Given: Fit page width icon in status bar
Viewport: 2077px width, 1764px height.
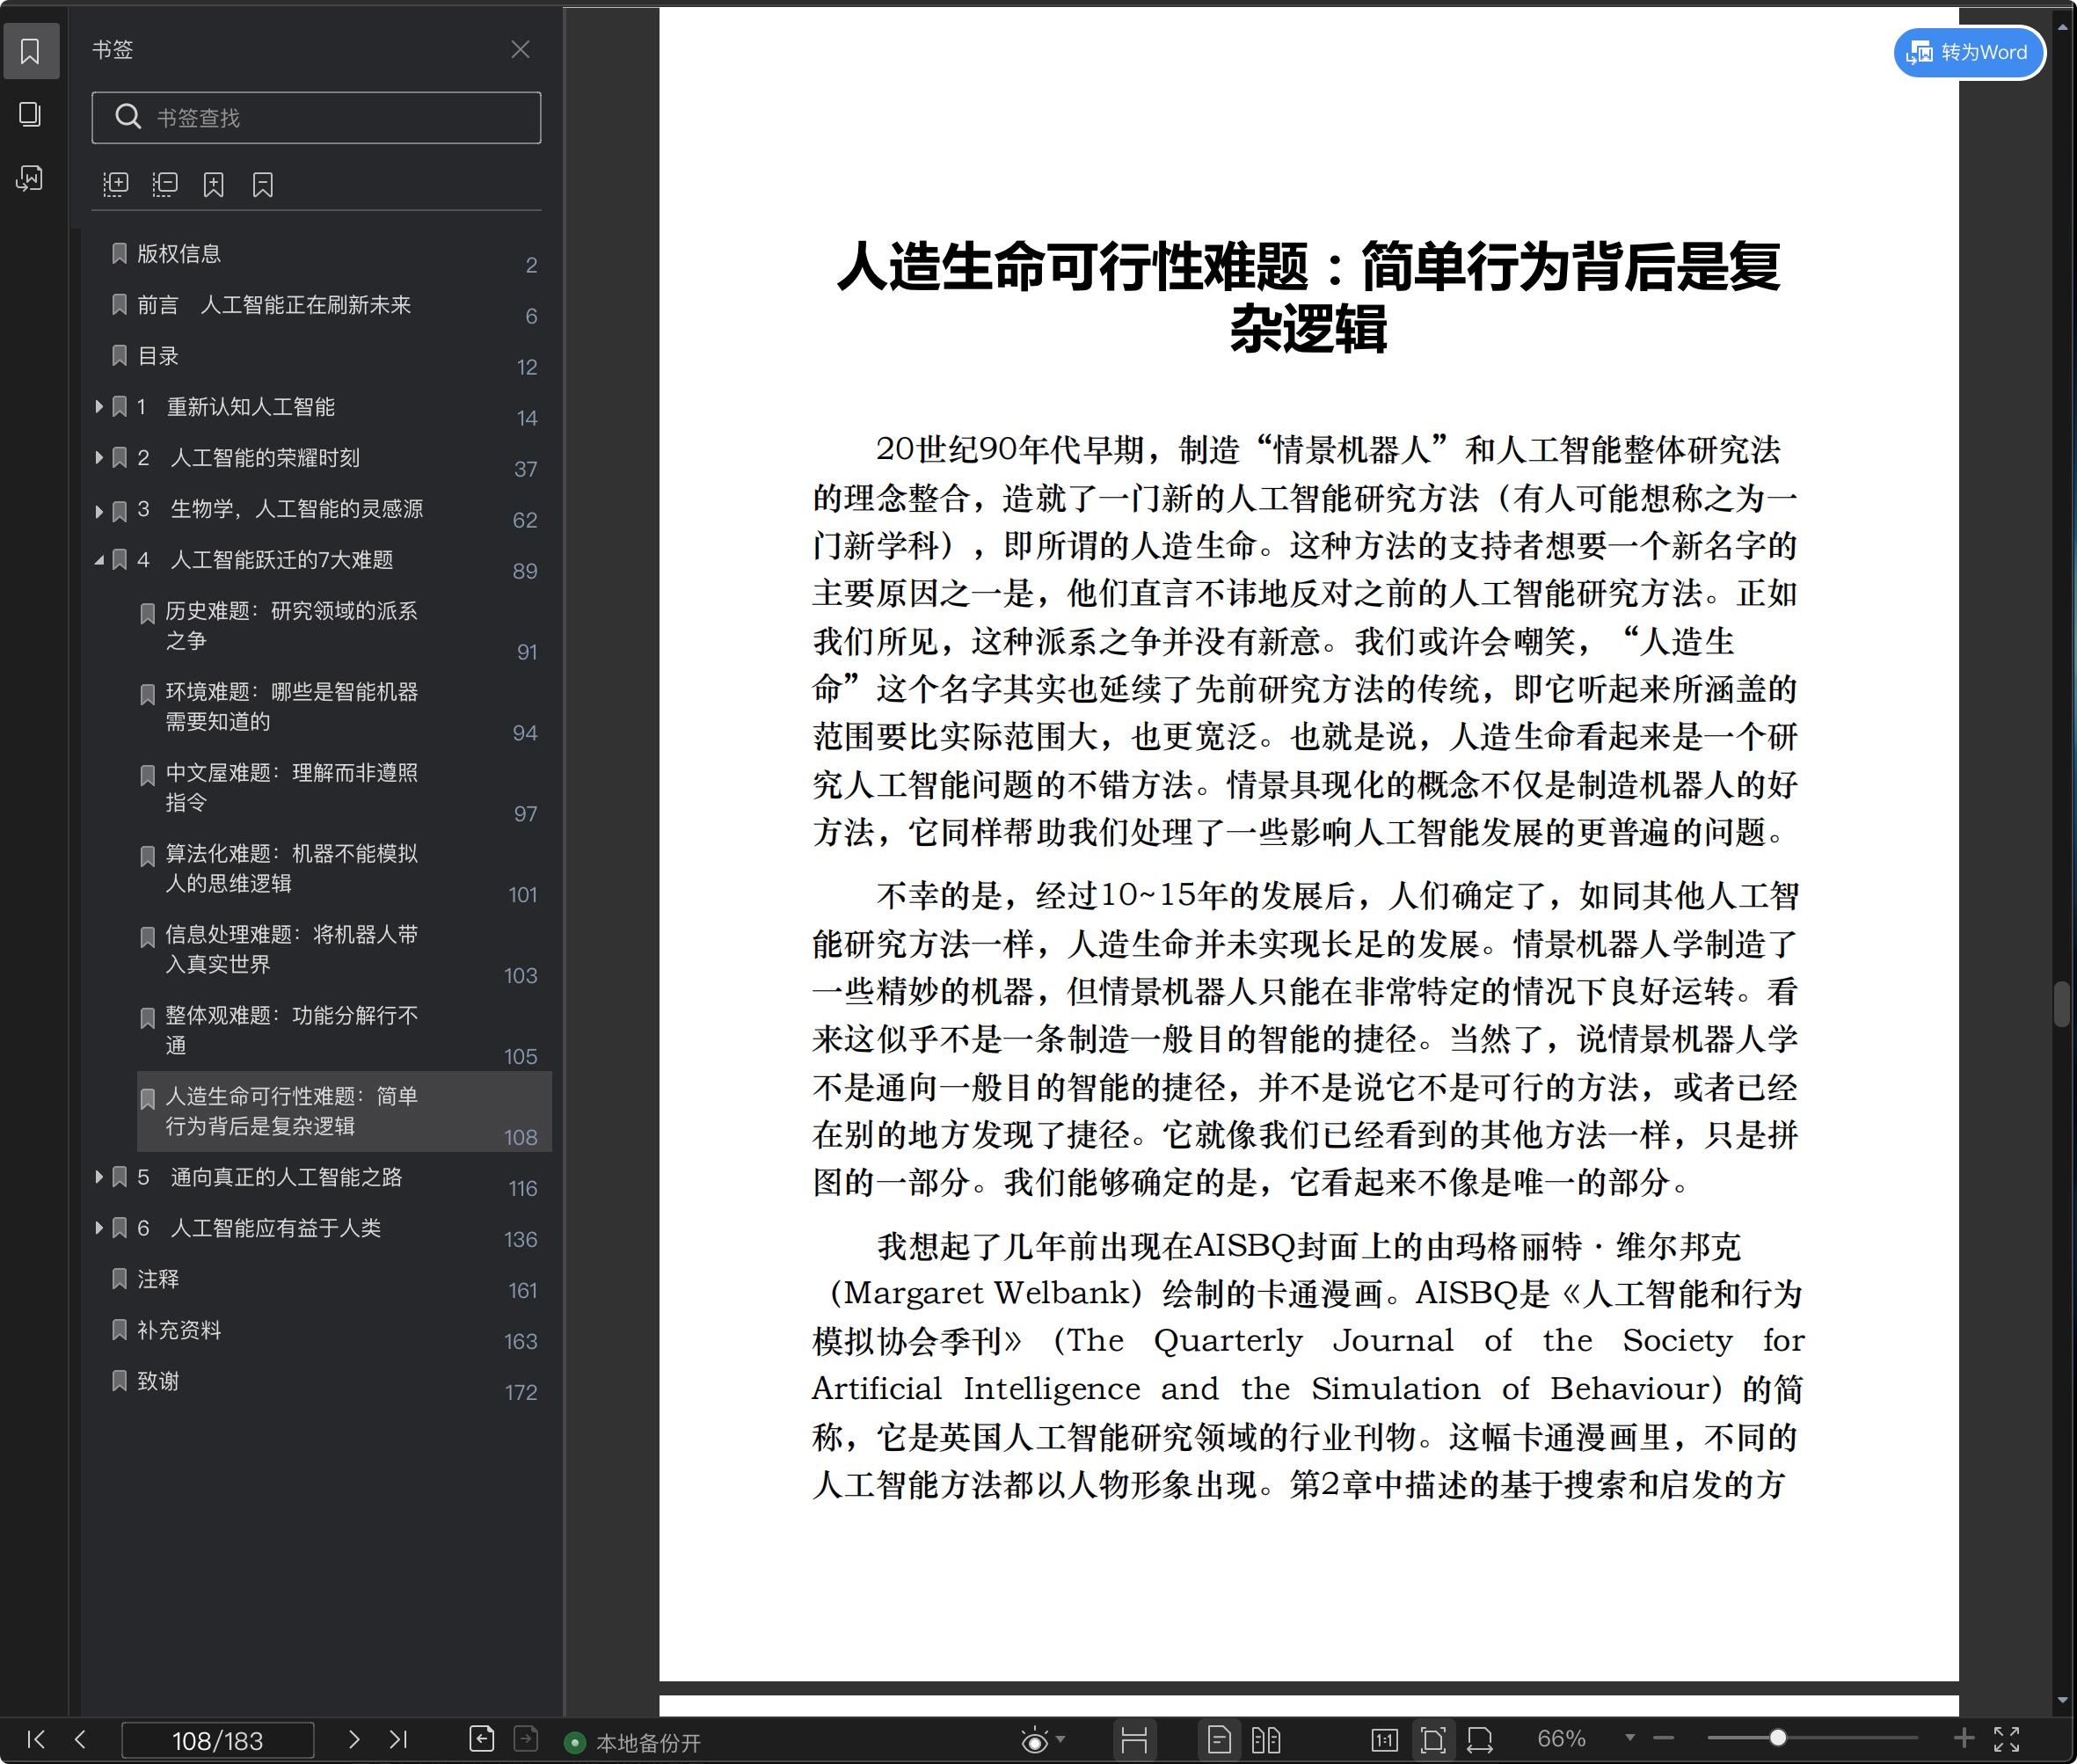Looking at the screenshot, I should (x=1480, y=1740).
